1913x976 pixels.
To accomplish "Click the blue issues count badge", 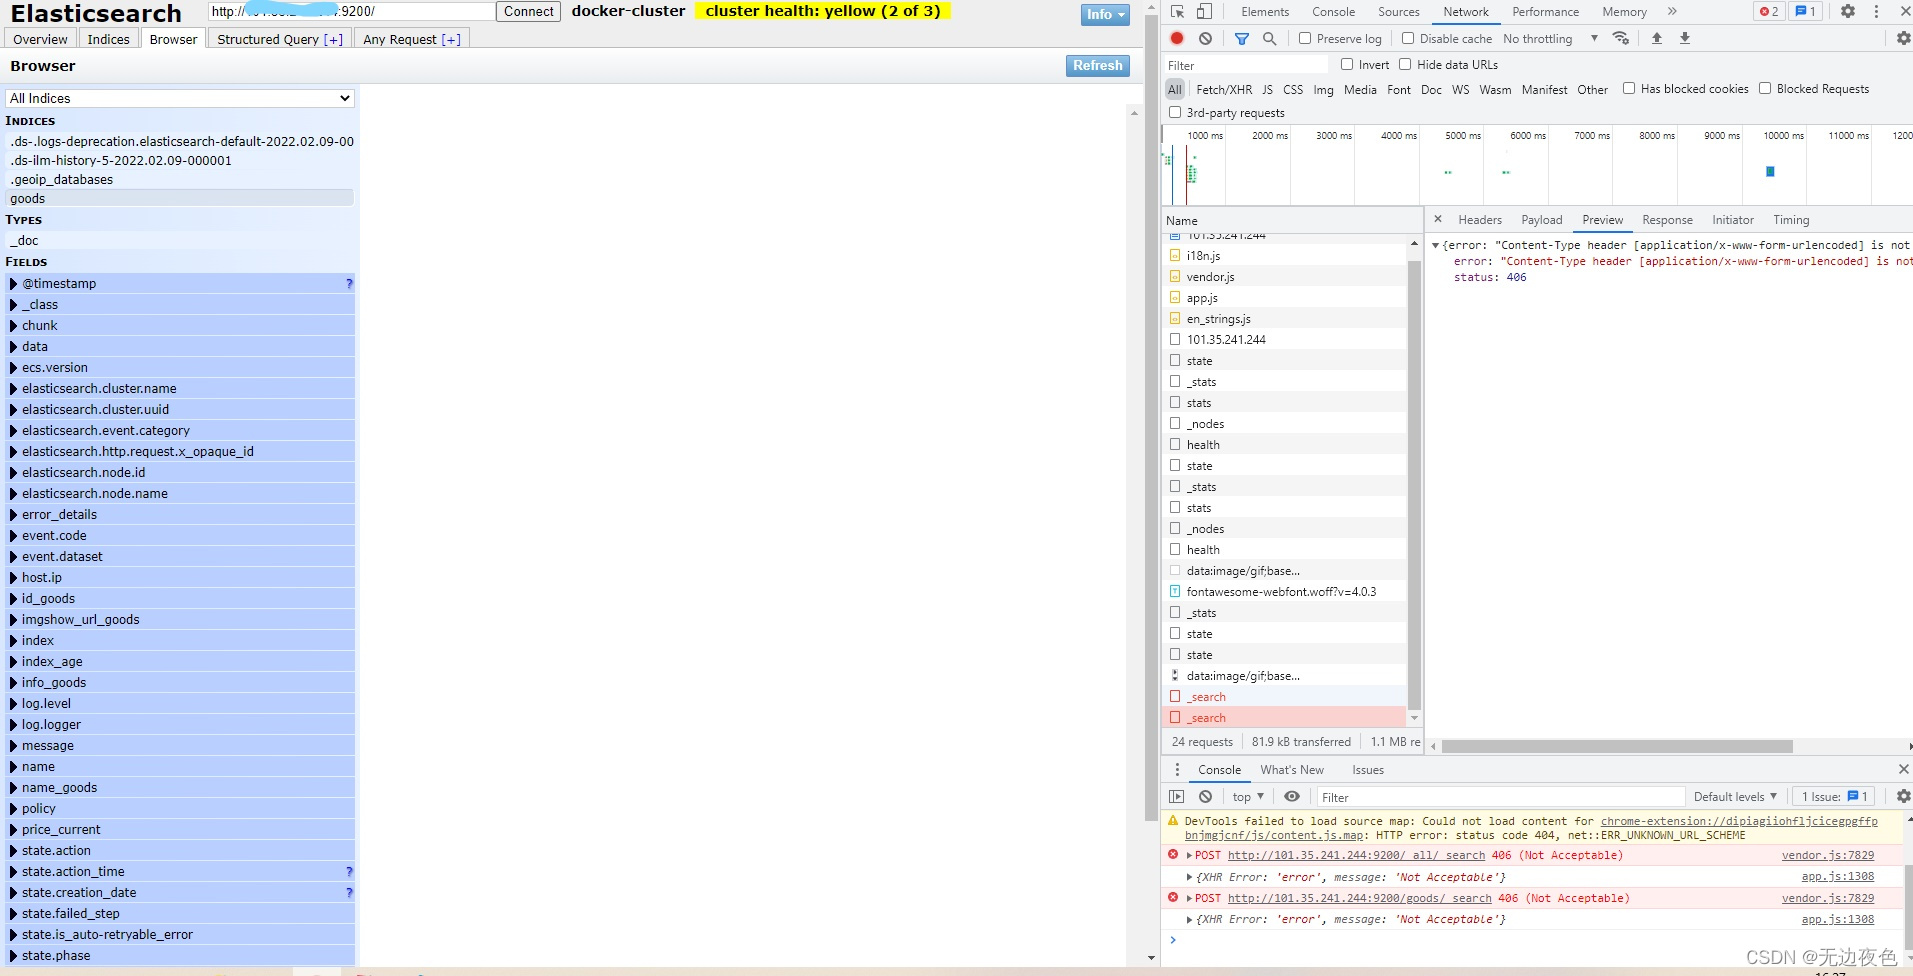I will coord(1805,11).
